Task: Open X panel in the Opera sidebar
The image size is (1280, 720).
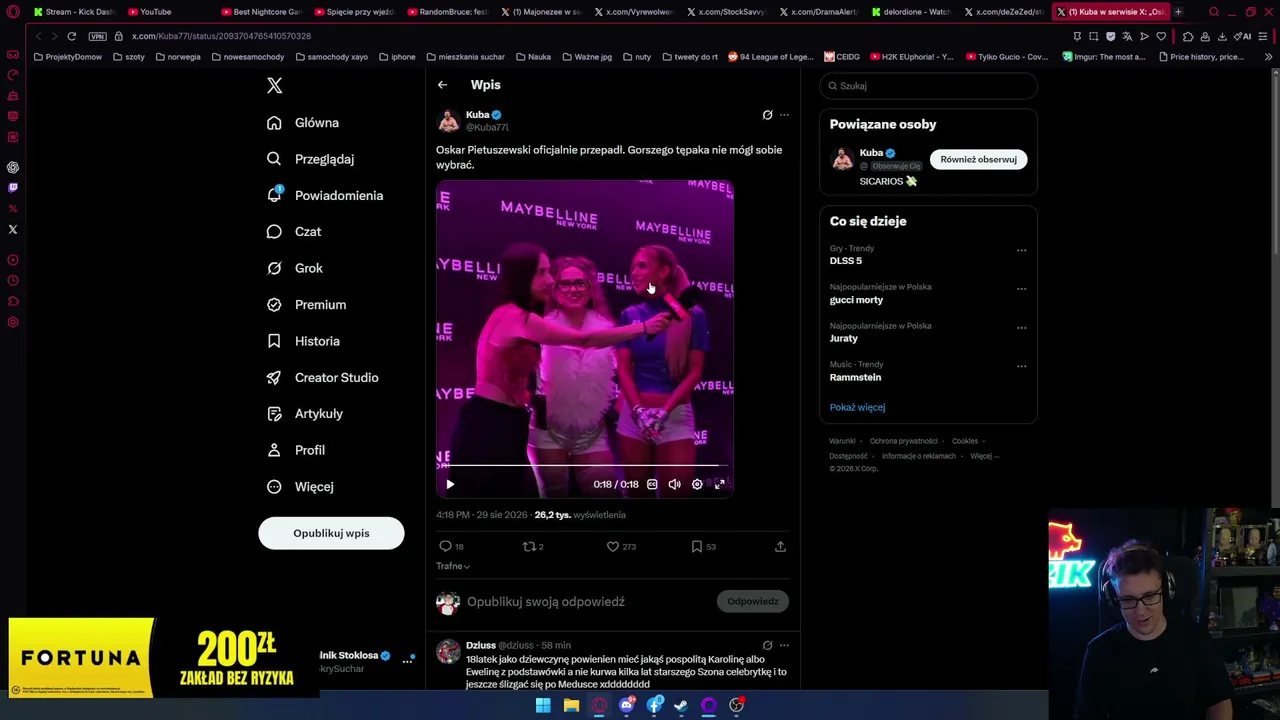Action: (x=13, y=229)
